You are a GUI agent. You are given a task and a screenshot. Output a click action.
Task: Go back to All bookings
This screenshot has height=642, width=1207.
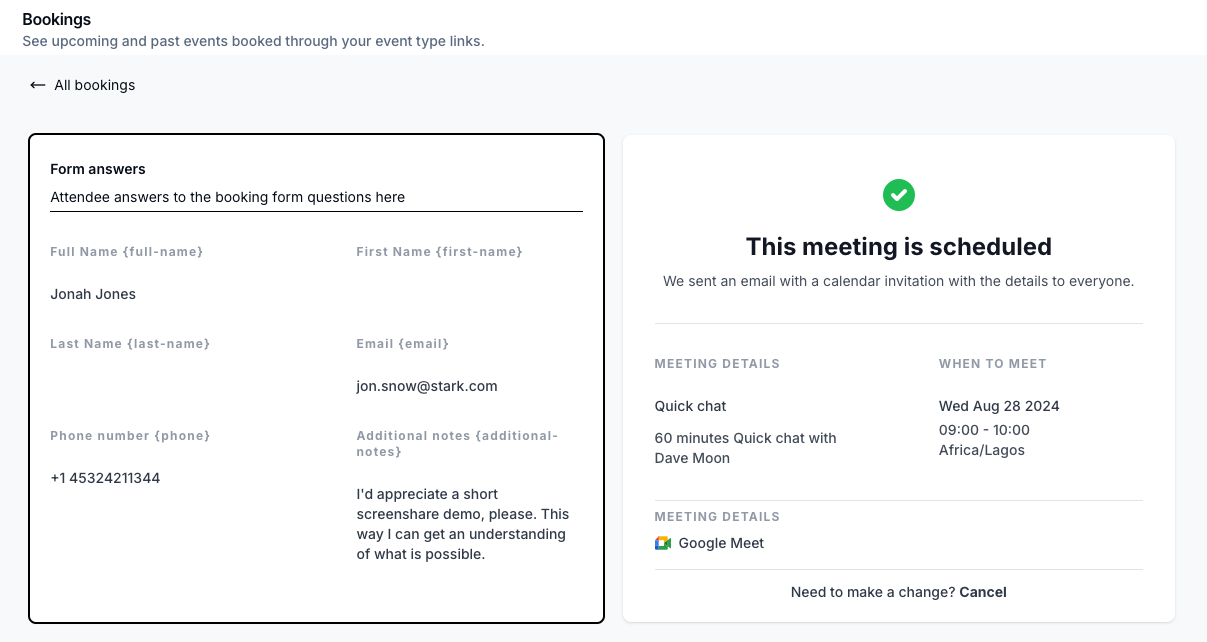[x=82, y=85]
